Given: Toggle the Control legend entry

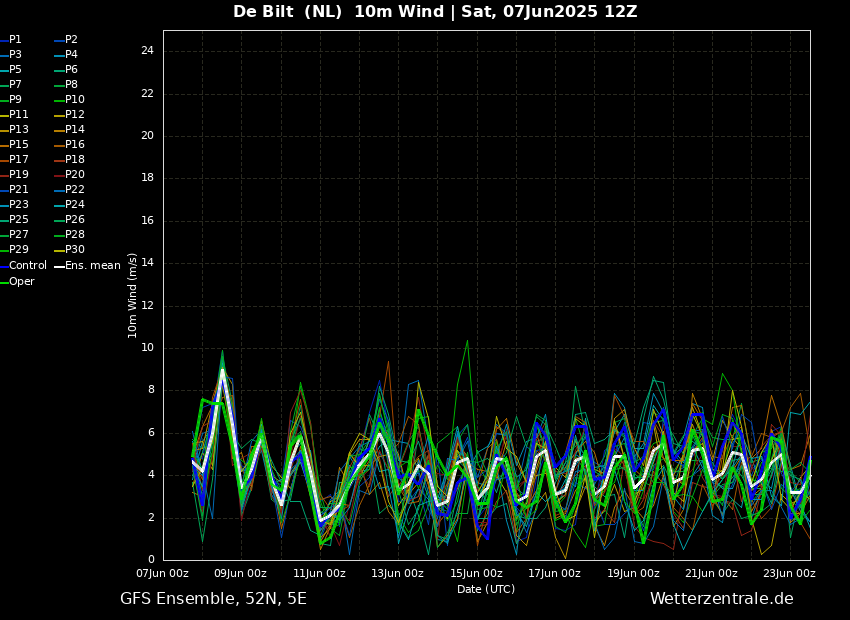Looking at the screenshot, I should pos(27,266).
